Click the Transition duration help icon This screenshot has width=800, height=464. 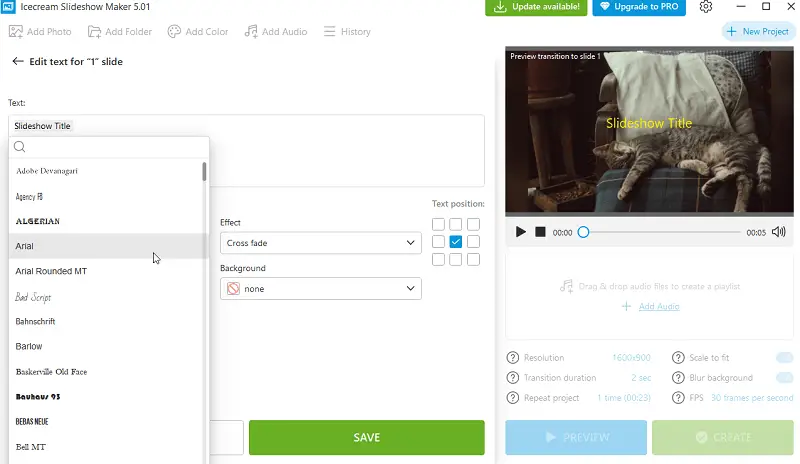tap(513, 378)
